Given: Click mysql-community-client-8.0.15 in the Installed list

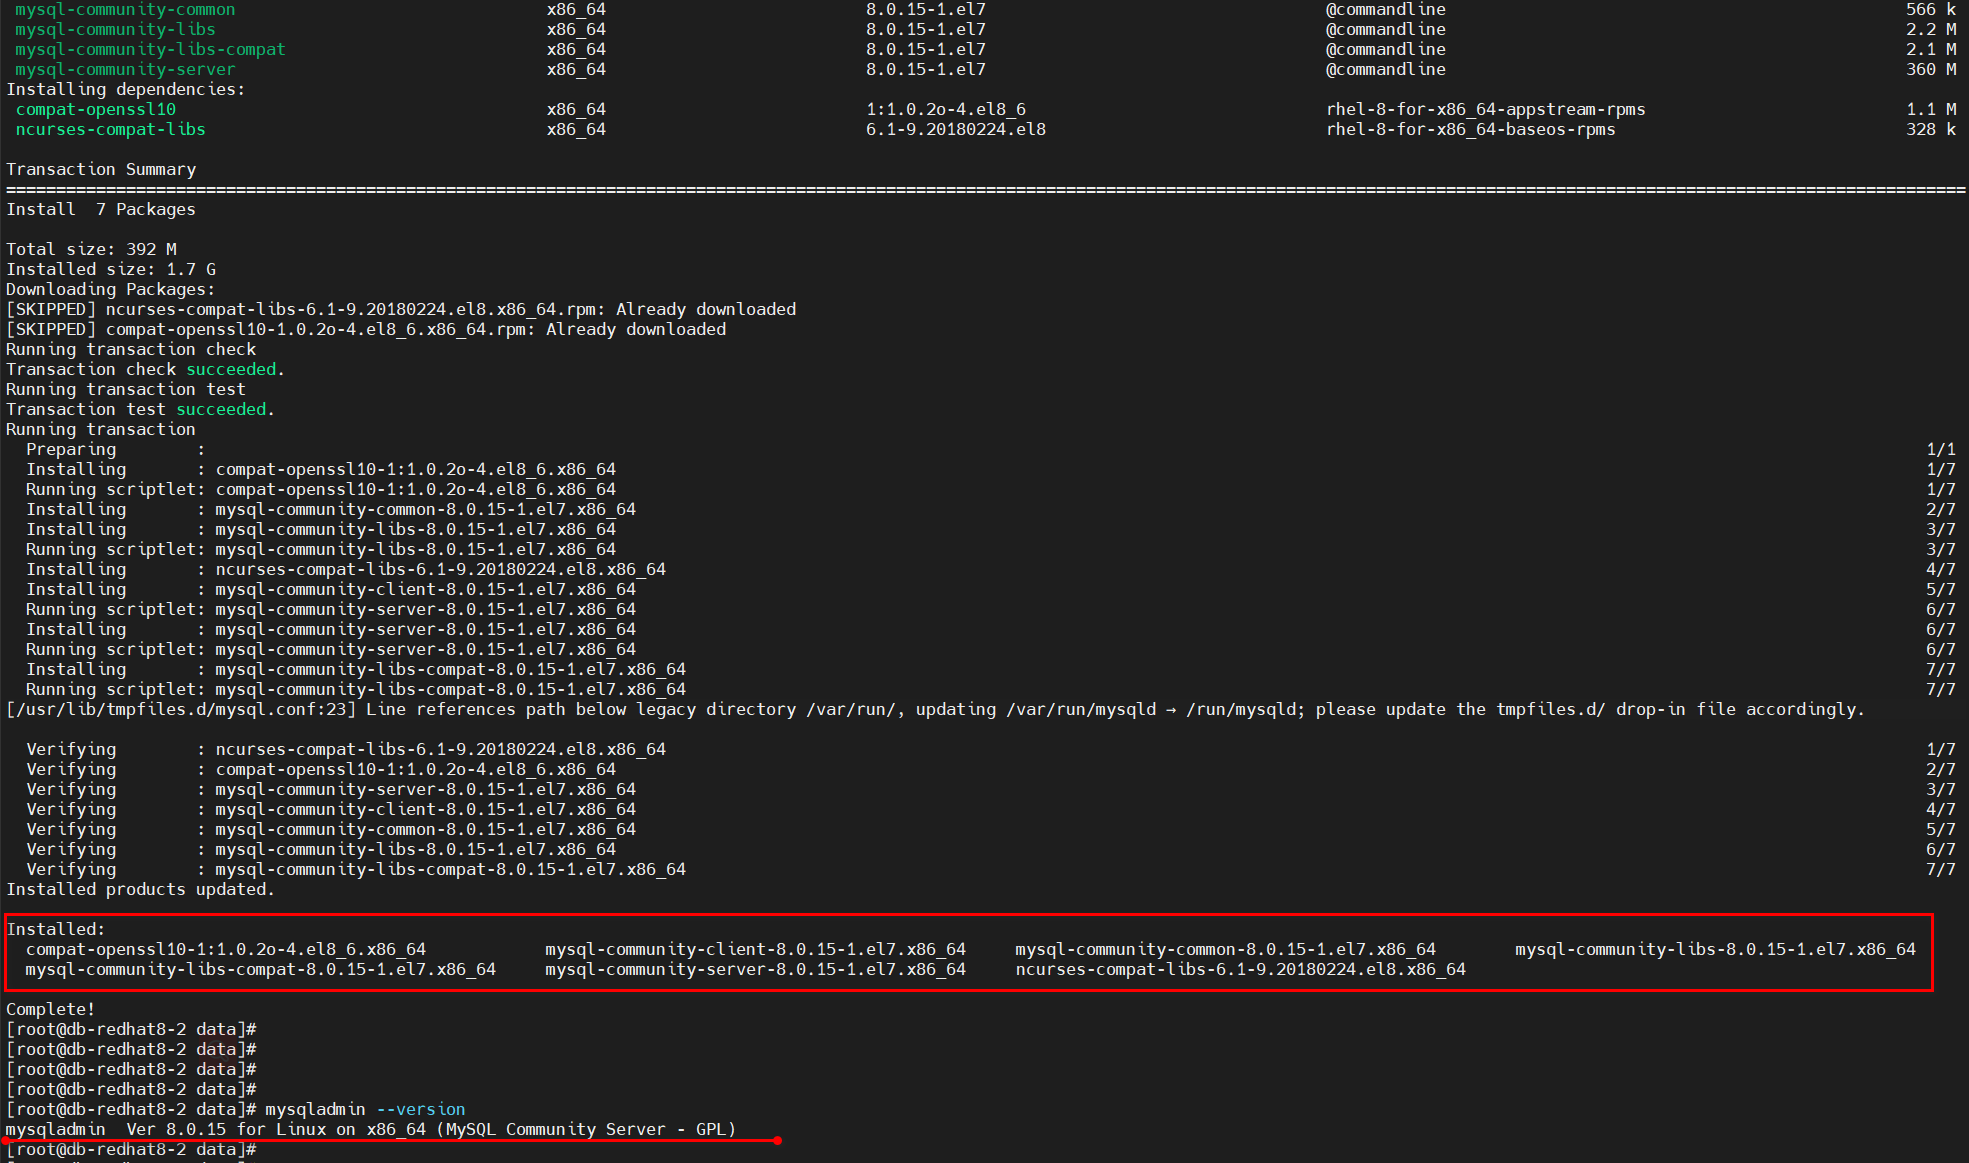Looking at the screenshot, I should tap(755, 949).
